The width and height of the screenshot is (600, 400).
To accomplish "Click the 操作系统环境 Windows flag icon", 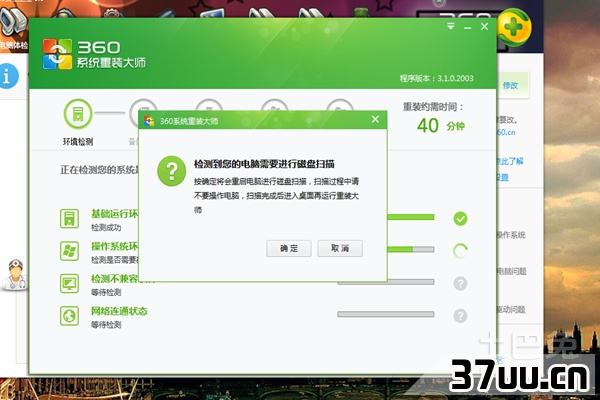I will [69, 251].
